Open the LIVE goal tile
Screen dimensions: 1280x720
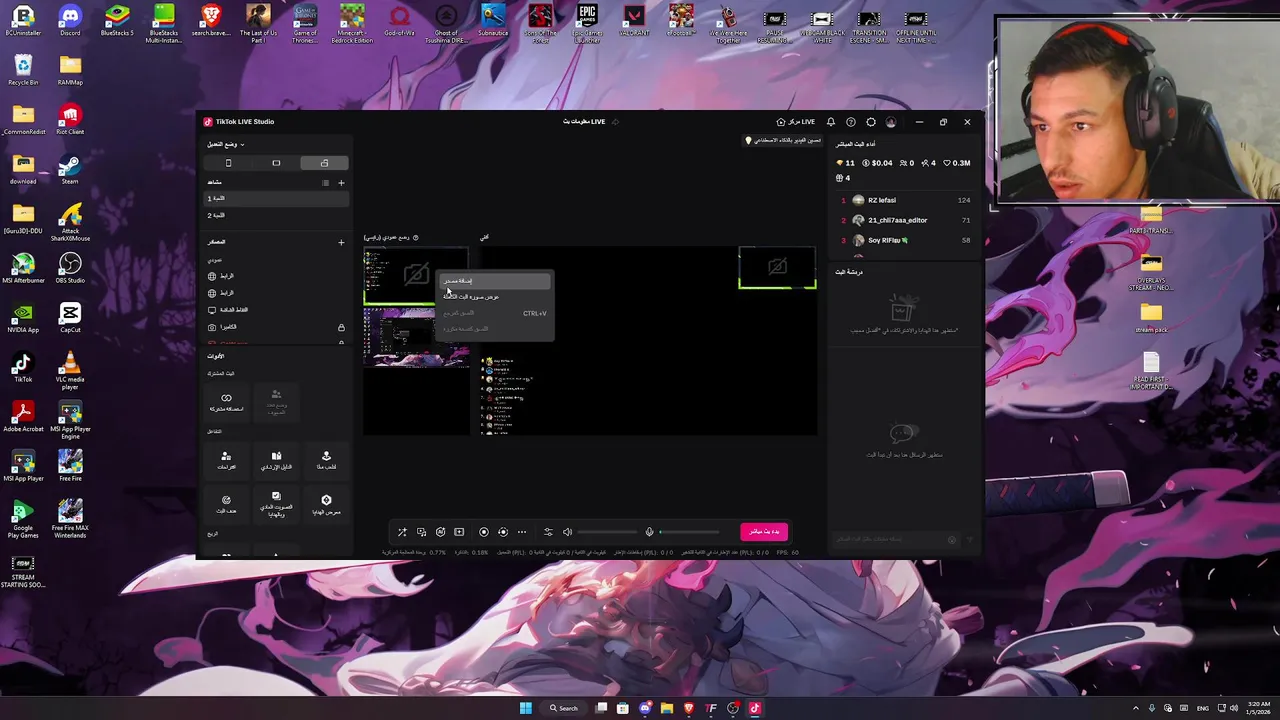coord(226,503)
